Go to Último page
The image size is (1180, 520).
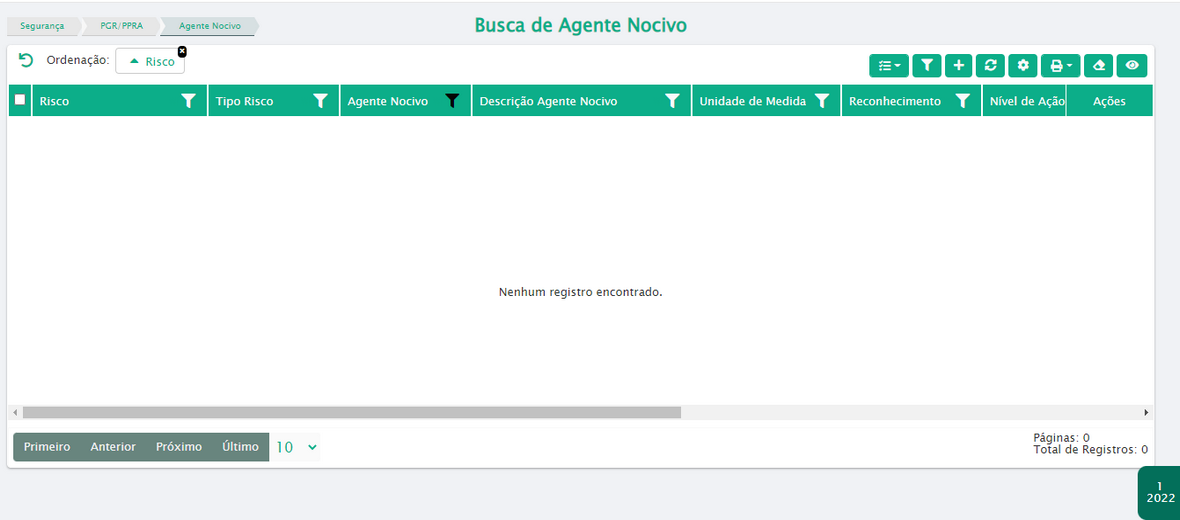(x=241, y=447)
